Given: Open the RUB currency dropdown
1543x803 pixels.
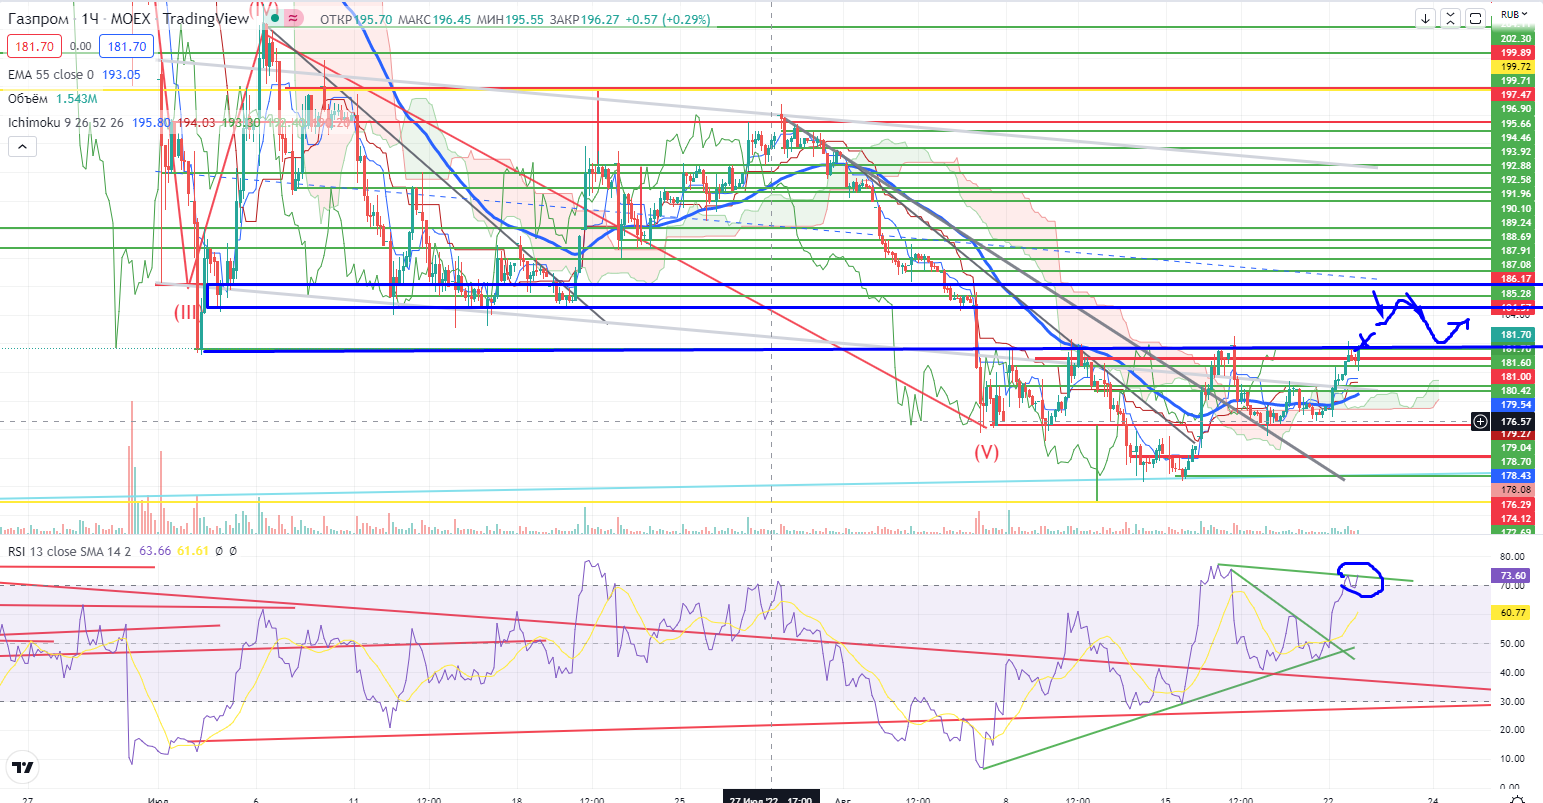Looking at the screenshot, I should click(x=1516, y=14).
